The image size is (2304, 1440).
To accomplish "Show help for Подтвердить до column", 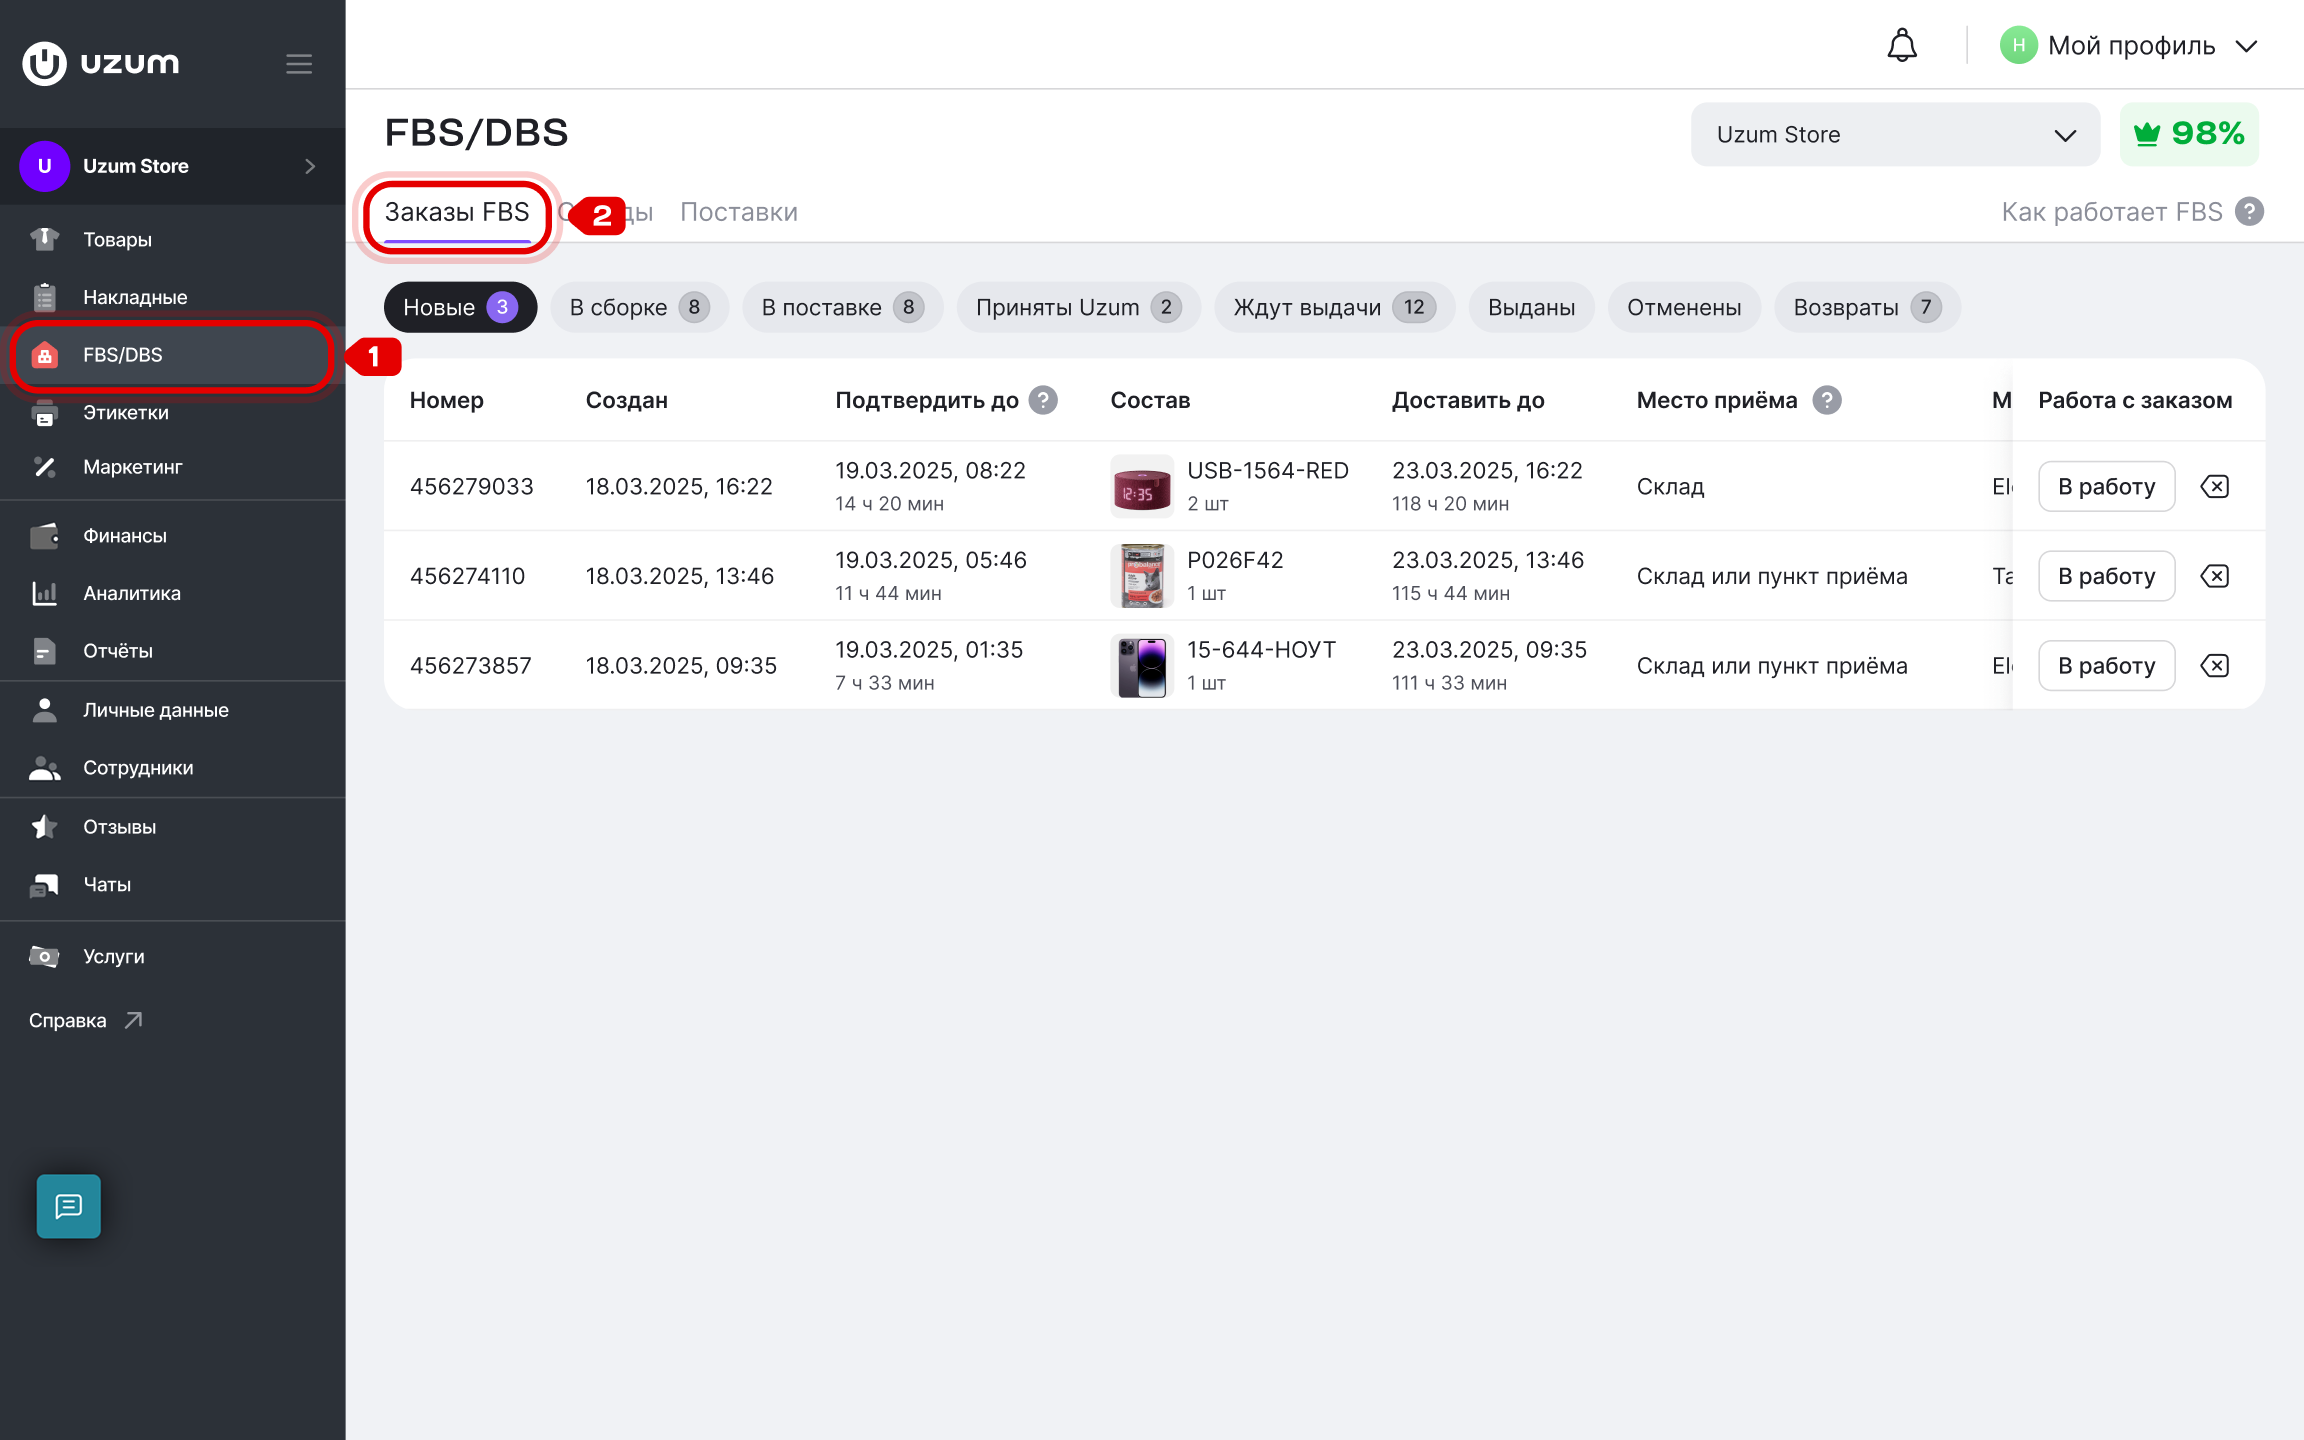I will point(1044,400).
